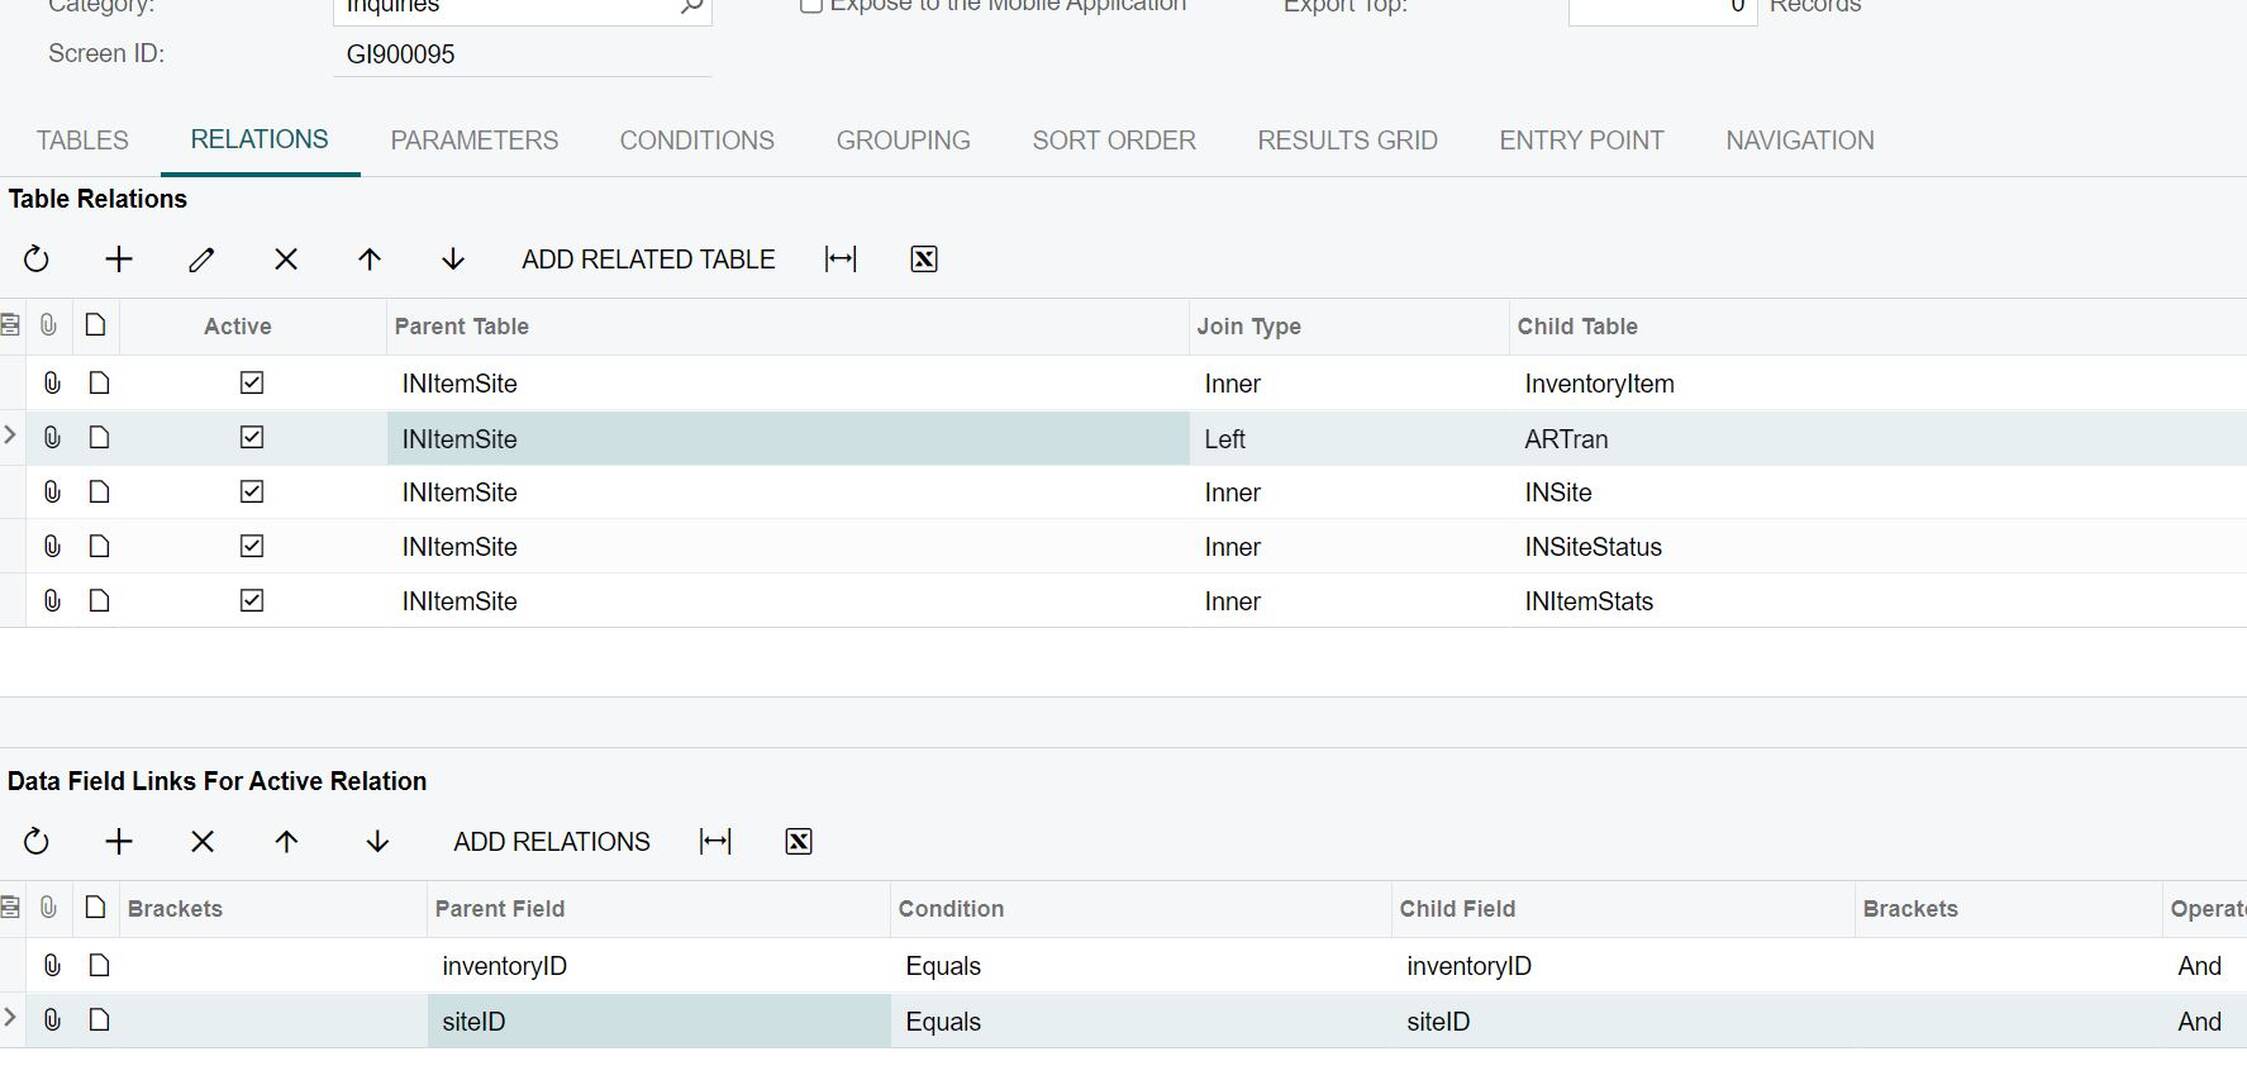Click into the Export Top records field
The width and height of the screenshot is (2247, 1080).
1660,8
